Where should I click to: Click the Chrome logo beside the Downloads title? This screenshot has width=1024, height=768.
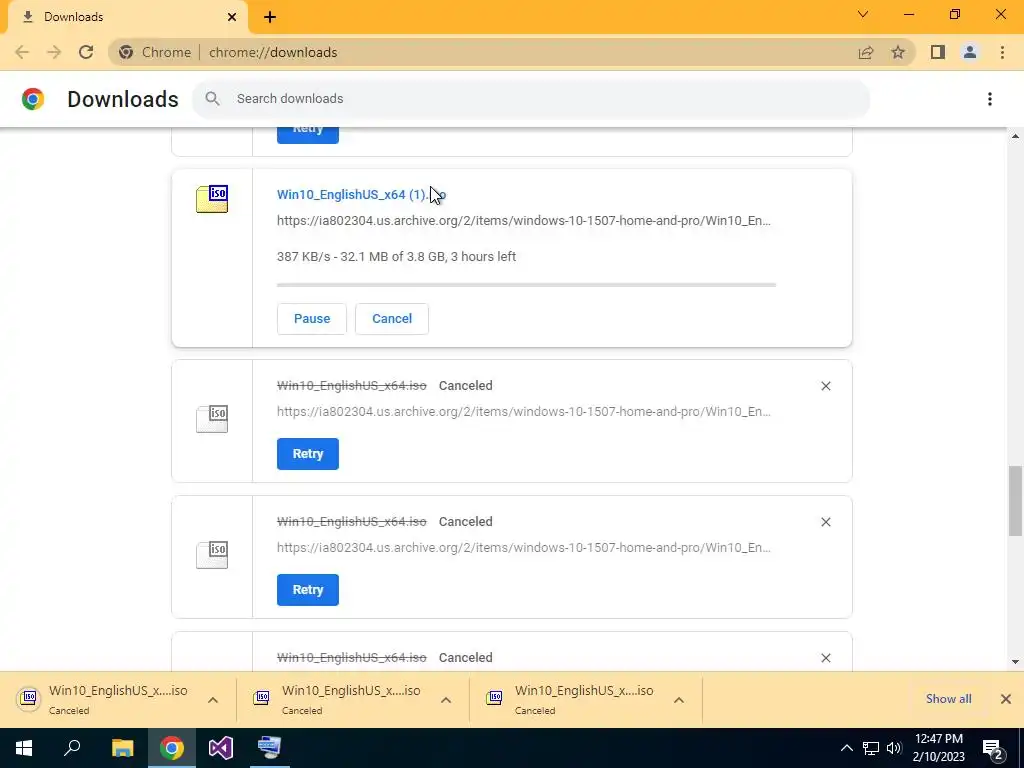pyautogui.click(x=33, y=99)
